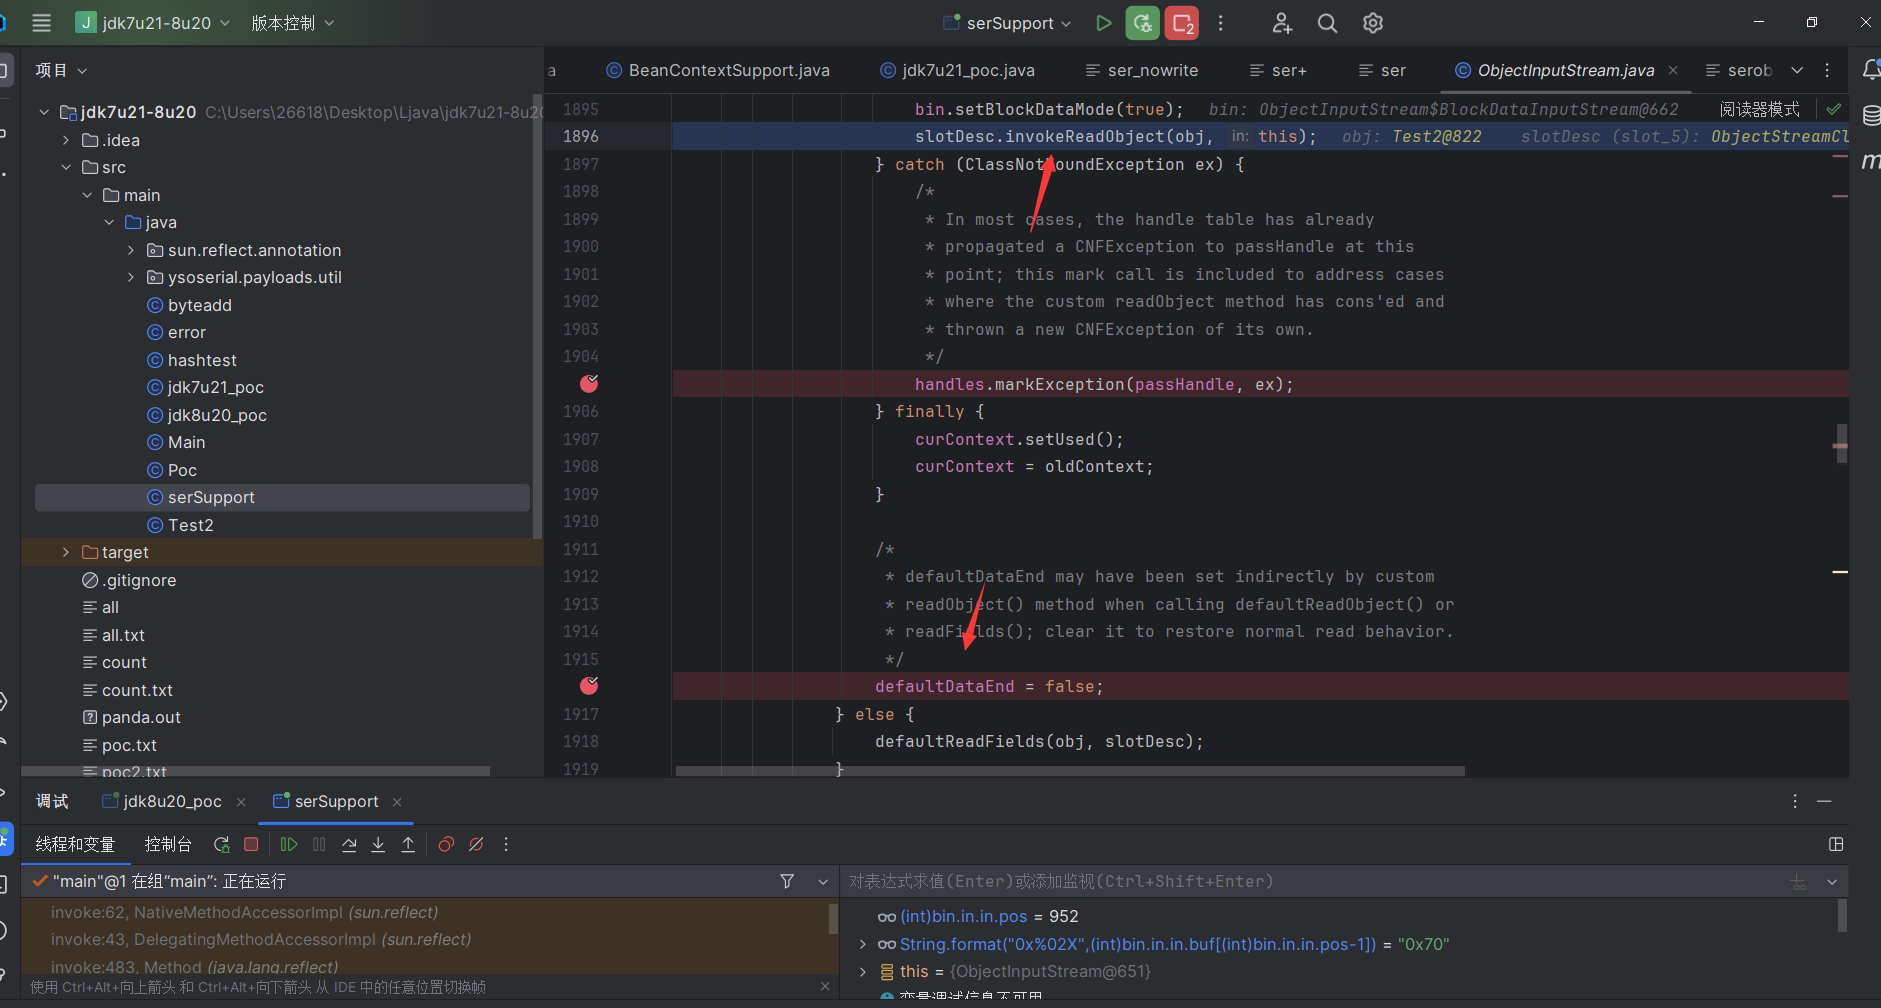Minimize the debug tool window
1881x1008 pixels.
click(1824, 801)
